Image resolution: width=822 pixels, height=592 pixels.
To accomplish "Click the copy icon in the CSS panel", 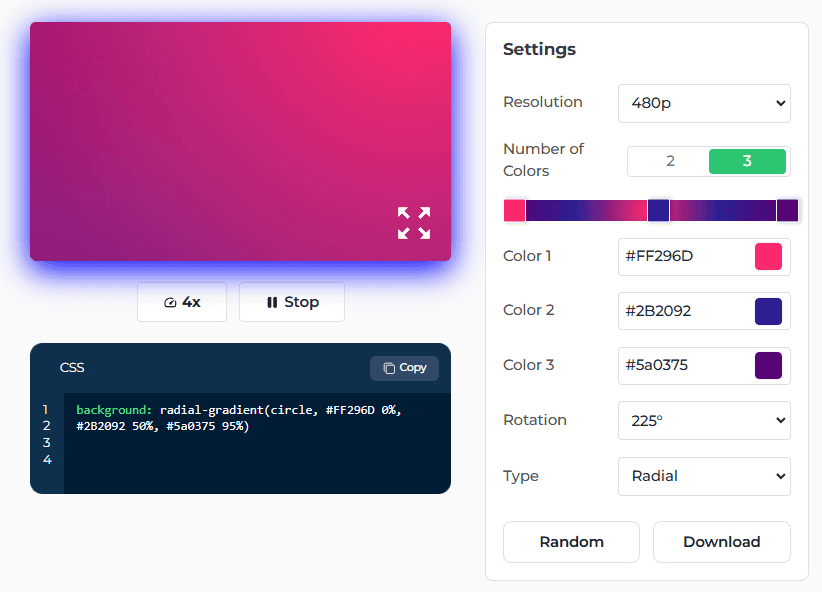I will (388, 368).
